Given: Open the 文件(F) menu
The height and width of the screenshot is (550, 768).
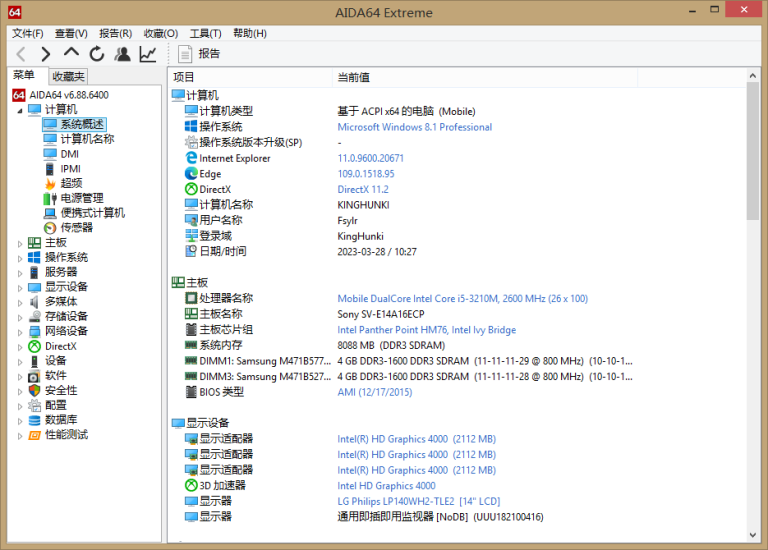Looking at the screenshot, I should click(x=27, y=33).
